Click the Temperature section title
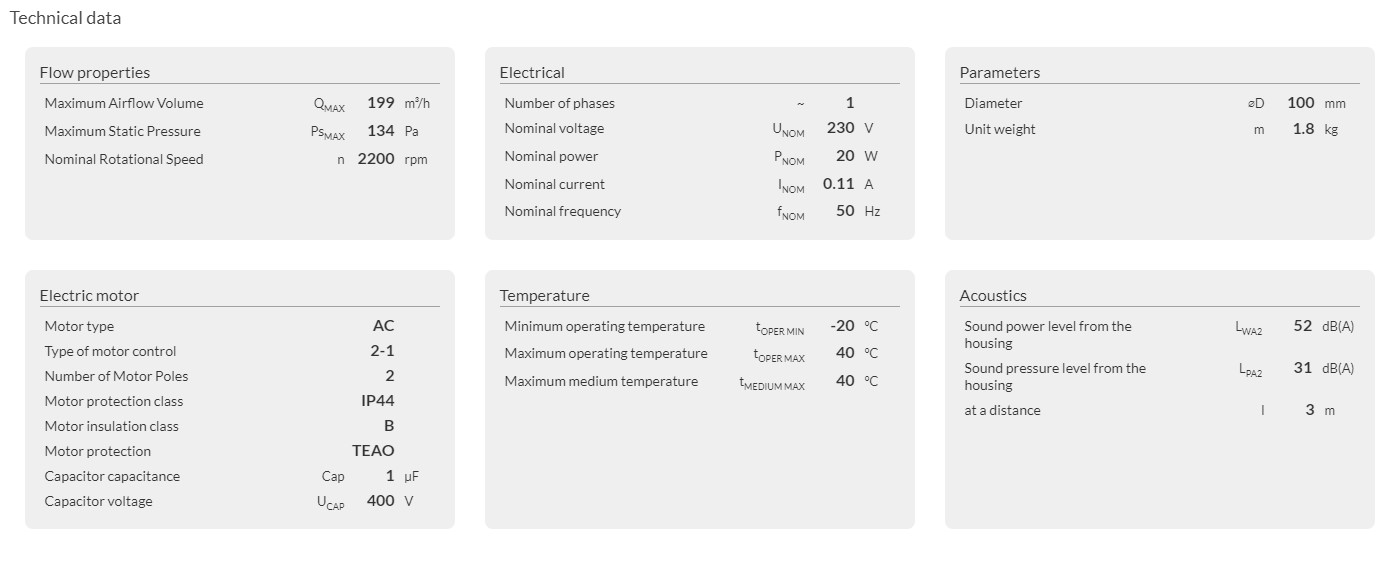The height and width of the screenshot is (571, 1392). pyautogui.click(x=545, y=295)
